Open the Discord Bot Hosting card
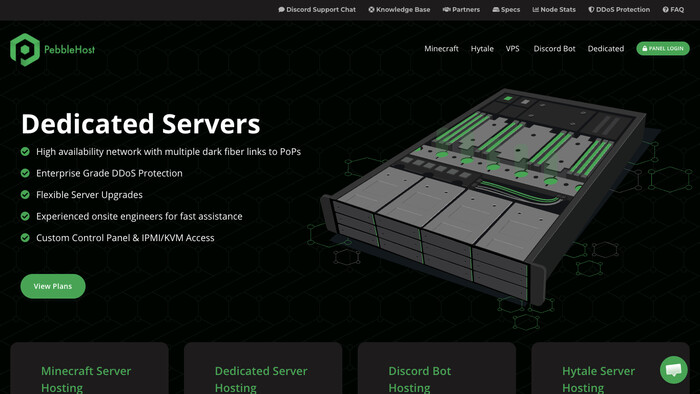700x394 pixels. (437, 368)
